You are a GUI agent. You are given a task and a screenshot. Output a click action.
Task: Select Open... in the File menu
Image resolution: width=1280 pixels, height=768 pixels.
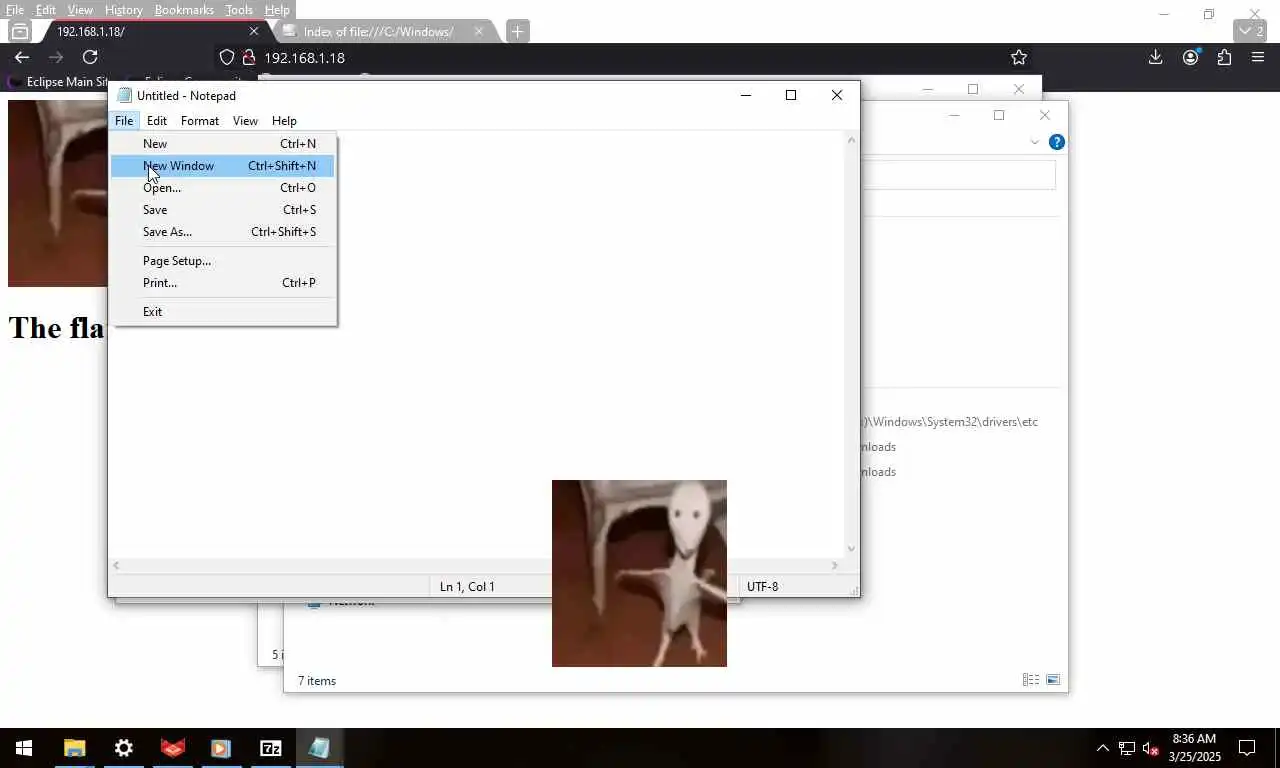(222, 188)
